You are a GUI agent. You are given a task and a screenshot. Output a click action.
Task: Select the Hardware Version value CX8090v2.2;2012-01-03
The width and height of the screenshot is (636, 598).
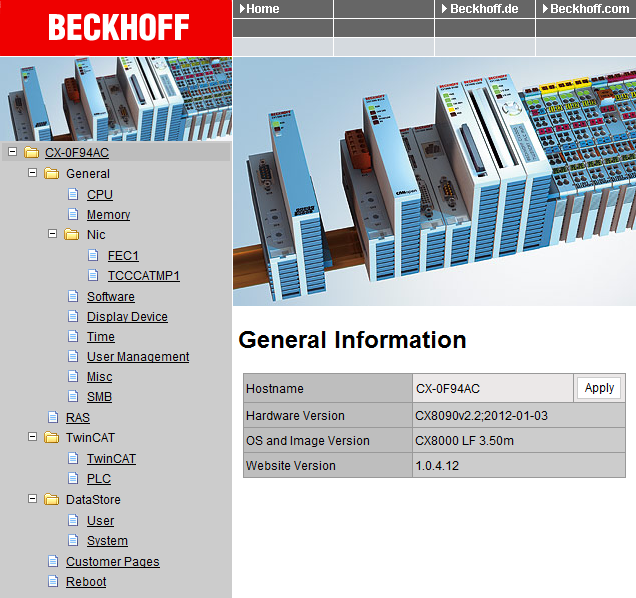481,416
